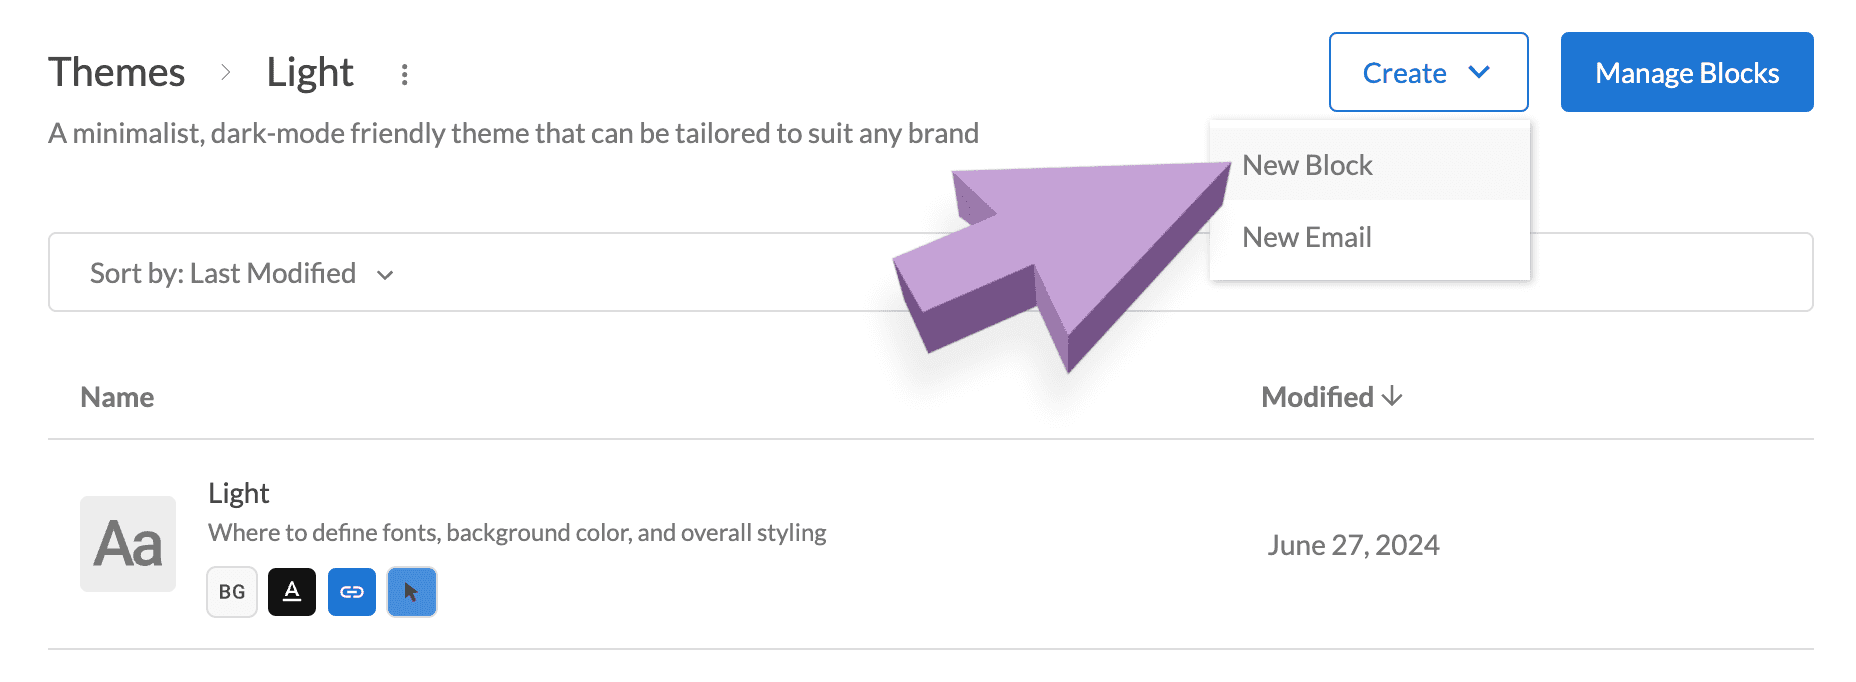The image size is (1856, 682).
Task: Click the blue link color icon
Action: [x=352, y=592]
